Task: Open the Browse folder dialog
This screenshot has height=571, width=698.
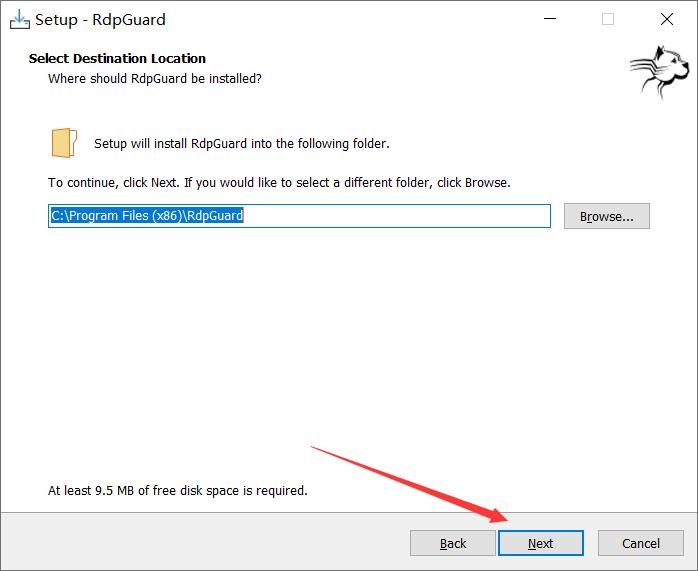Action: pyautogui.click(x=606, y=216)
